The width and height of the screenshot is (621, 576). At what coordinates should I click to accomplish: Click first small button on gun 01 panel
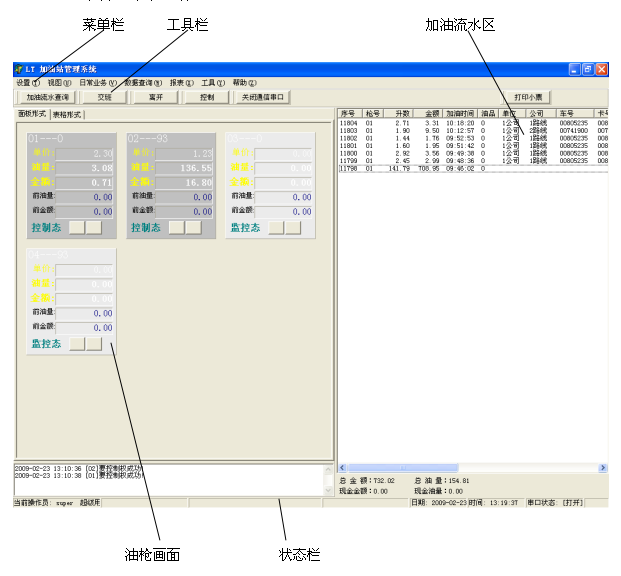point(77,227)
